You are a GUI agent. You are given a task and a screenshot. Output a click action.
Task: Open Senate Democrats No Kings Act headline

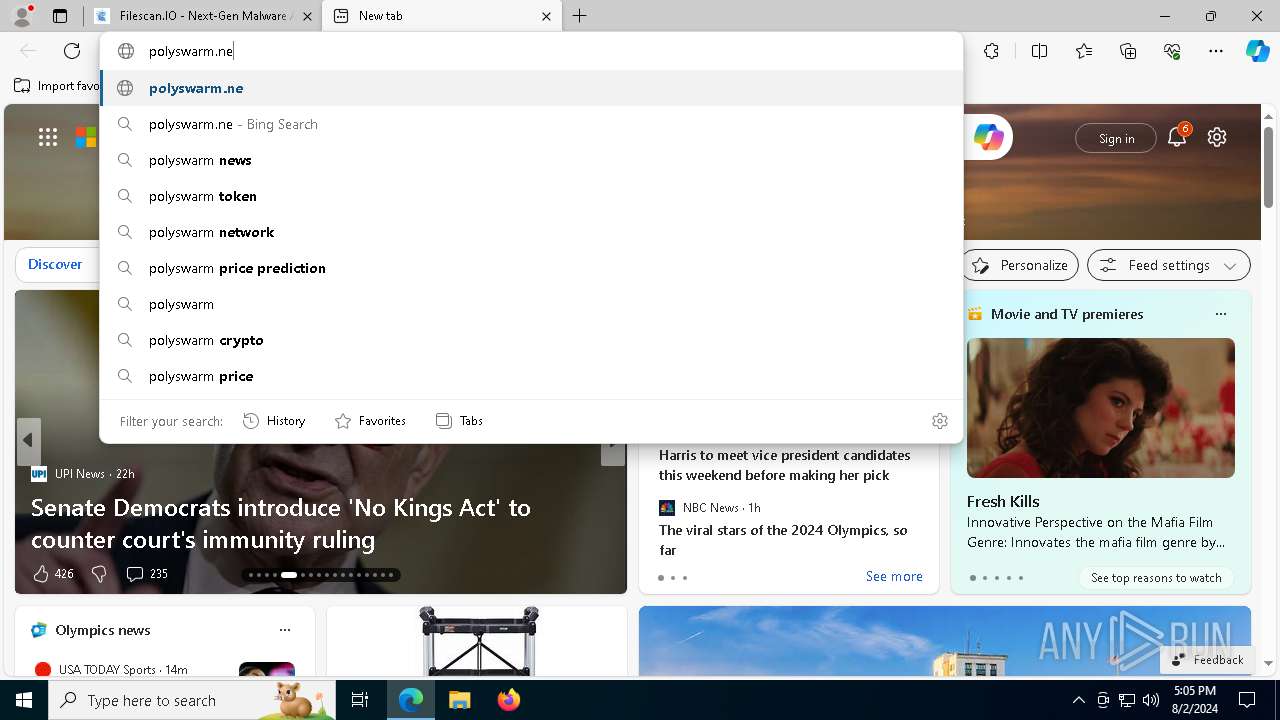pyautogui.click(x=281, y=523)
